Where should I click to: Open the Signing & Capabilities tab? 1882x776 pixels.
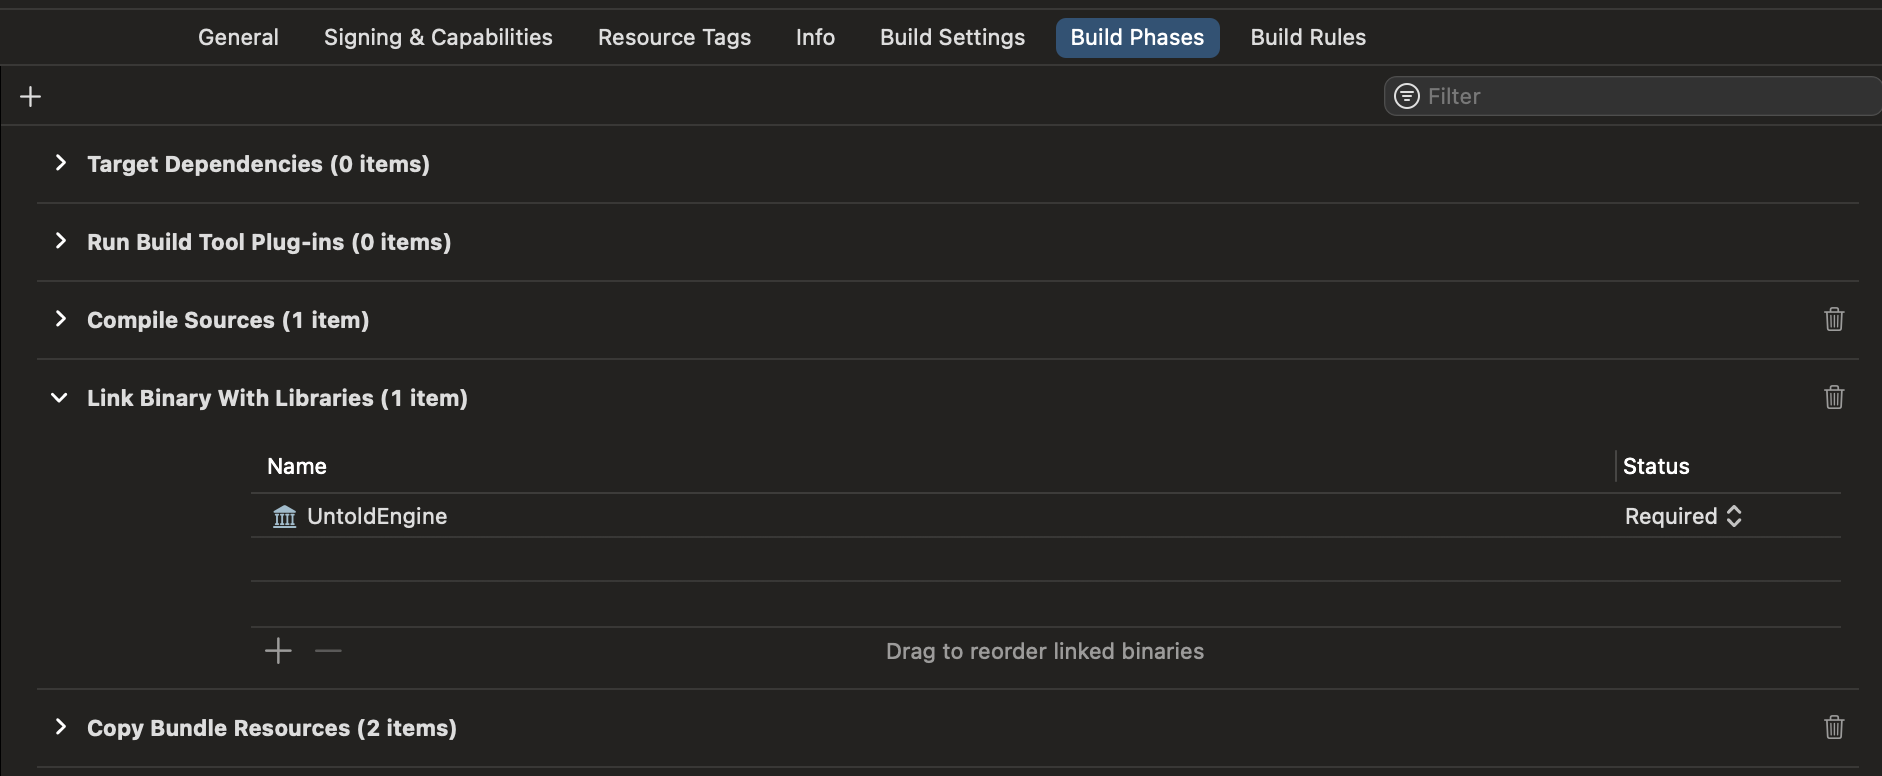438,38
